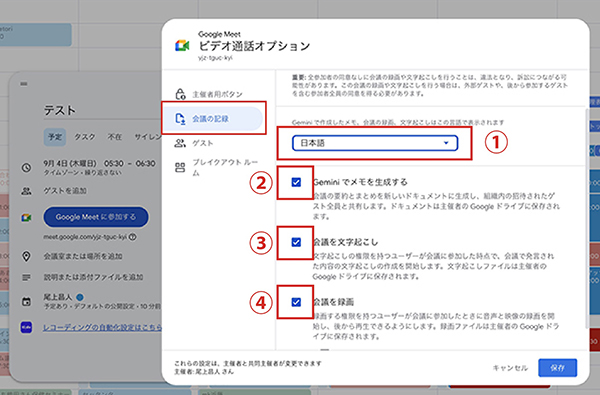Click the document icon beside 会議の記録
This screenshot has height=395, width=600.
coord(180,119)
